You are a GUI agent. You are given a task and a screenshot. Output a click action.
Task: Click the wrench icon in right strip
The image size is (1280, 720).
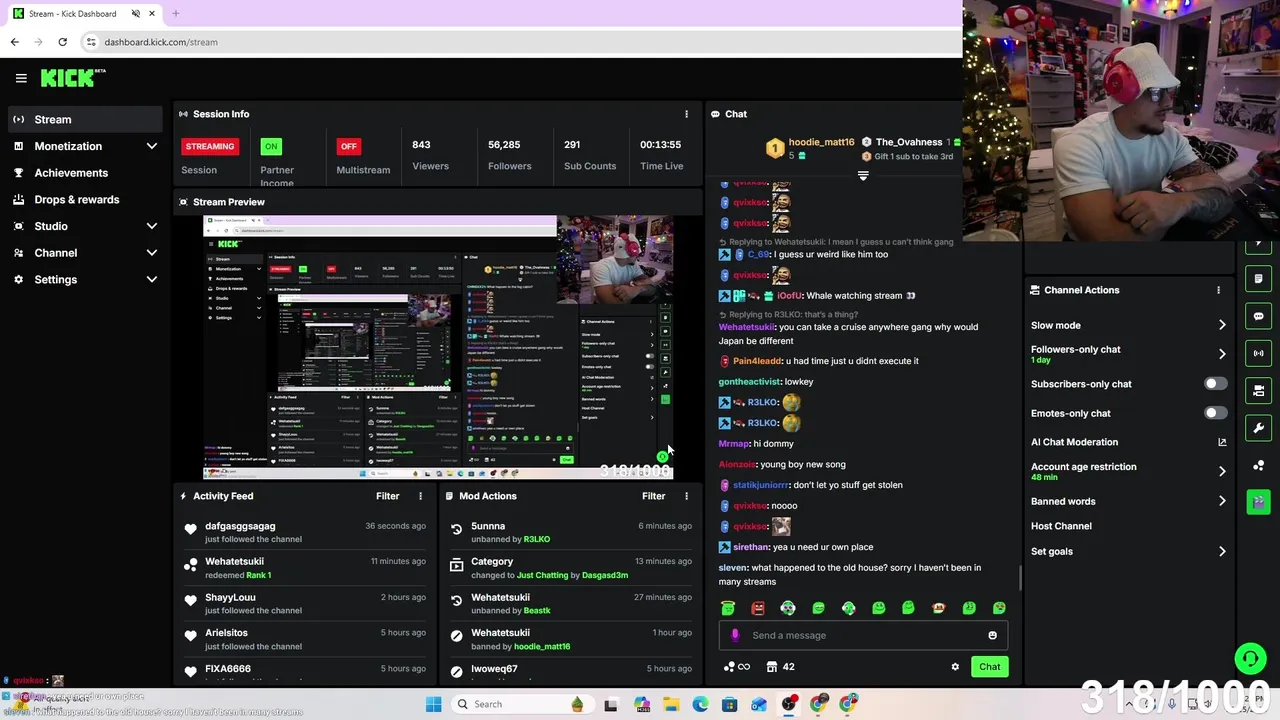(1259, 428)
